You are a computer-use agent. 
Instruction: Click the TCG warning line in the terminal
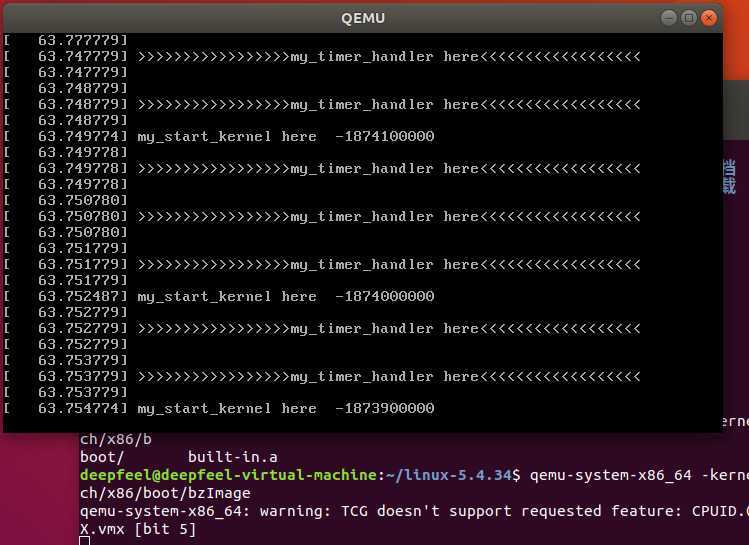tap(414, 511)
